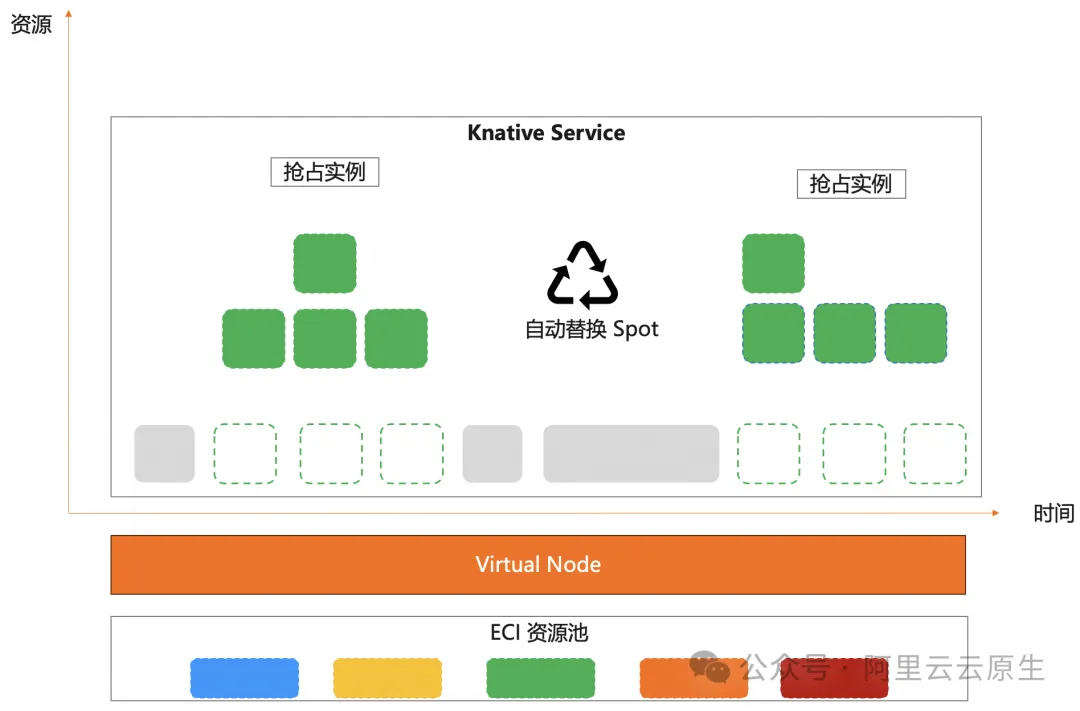Click the left 抢占实例 label box
1080x711 pixels.
[324, 172]
